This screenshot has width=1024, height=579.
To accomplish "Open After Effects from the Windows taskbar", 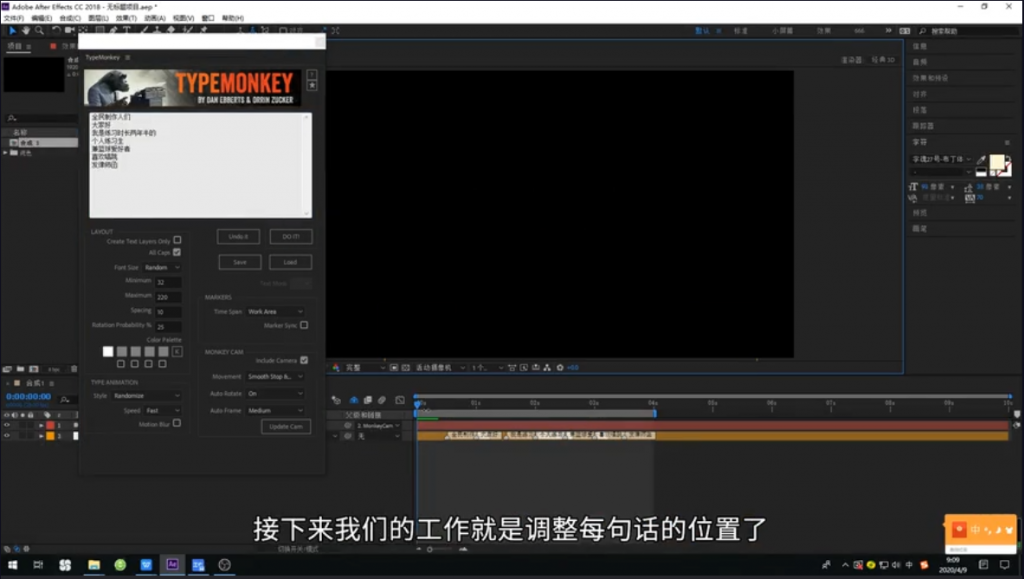I will click(x=172, y=565).
